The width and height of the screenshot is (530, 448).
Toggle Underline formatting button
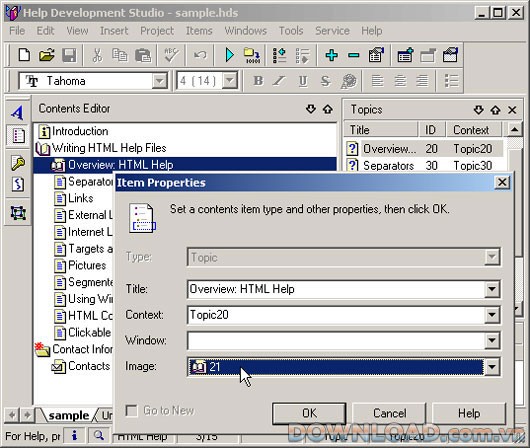303,81
